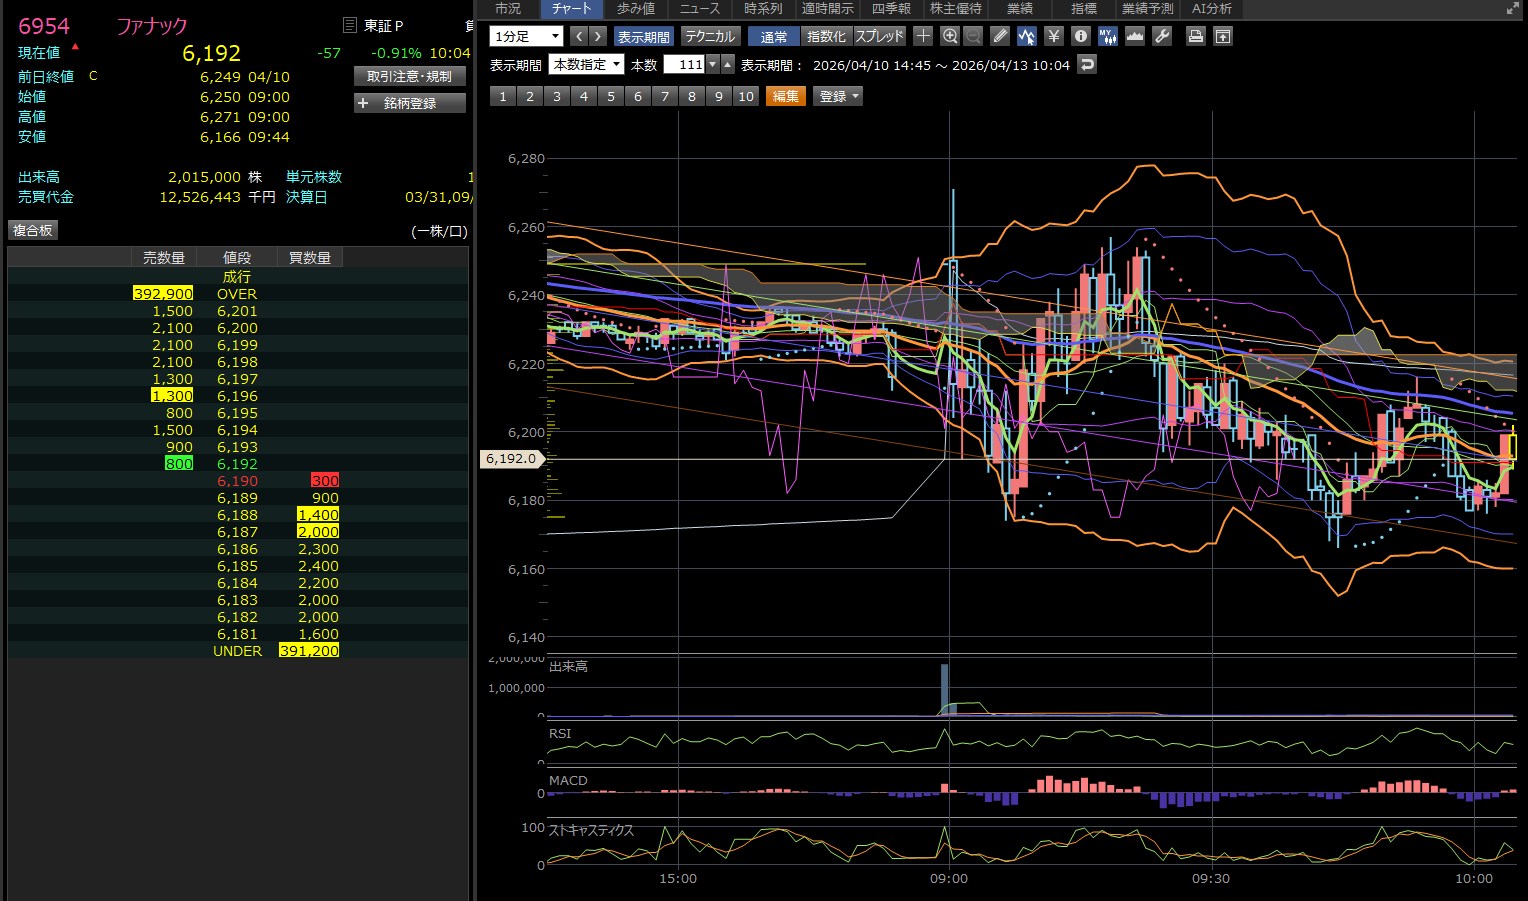This screenshot has height=901, width=1528.
Task: Select the pencil drawing tool icon
Action: coord(1000,36)
